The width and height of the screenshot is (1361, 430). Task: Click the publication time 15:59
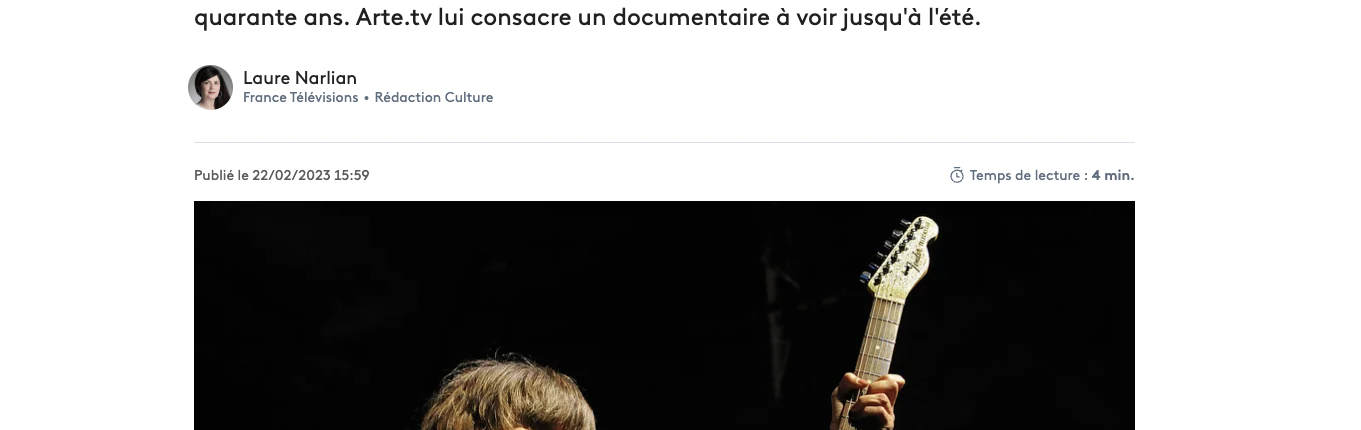click(352, 176)
